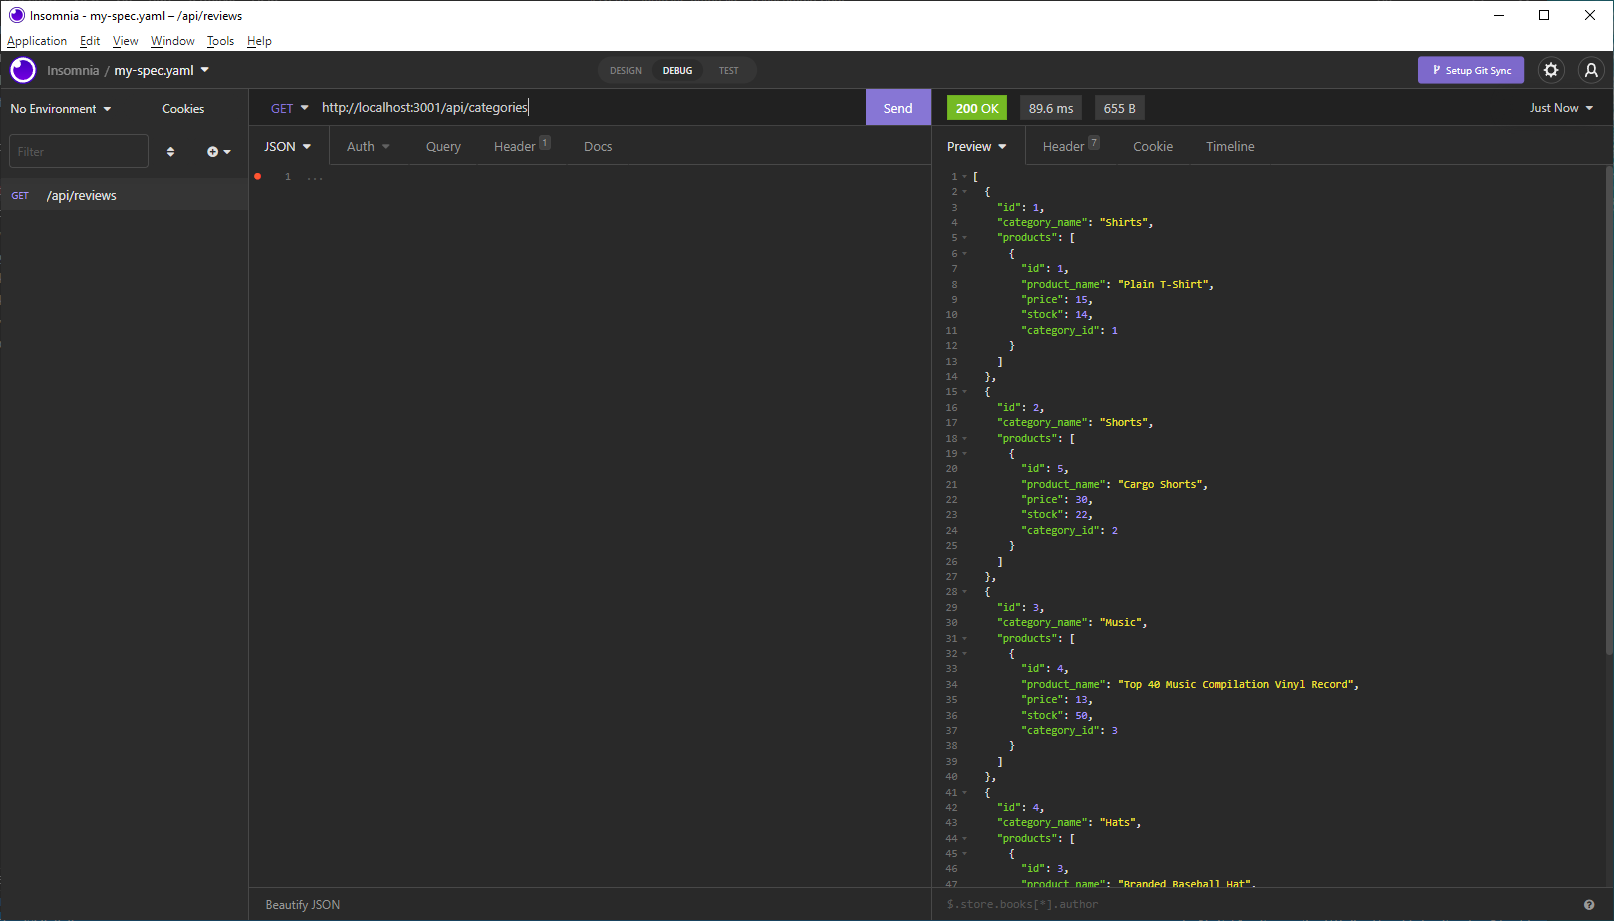Send the request
This screenshot has height=921, width=1614.
(x=898, y=108)
